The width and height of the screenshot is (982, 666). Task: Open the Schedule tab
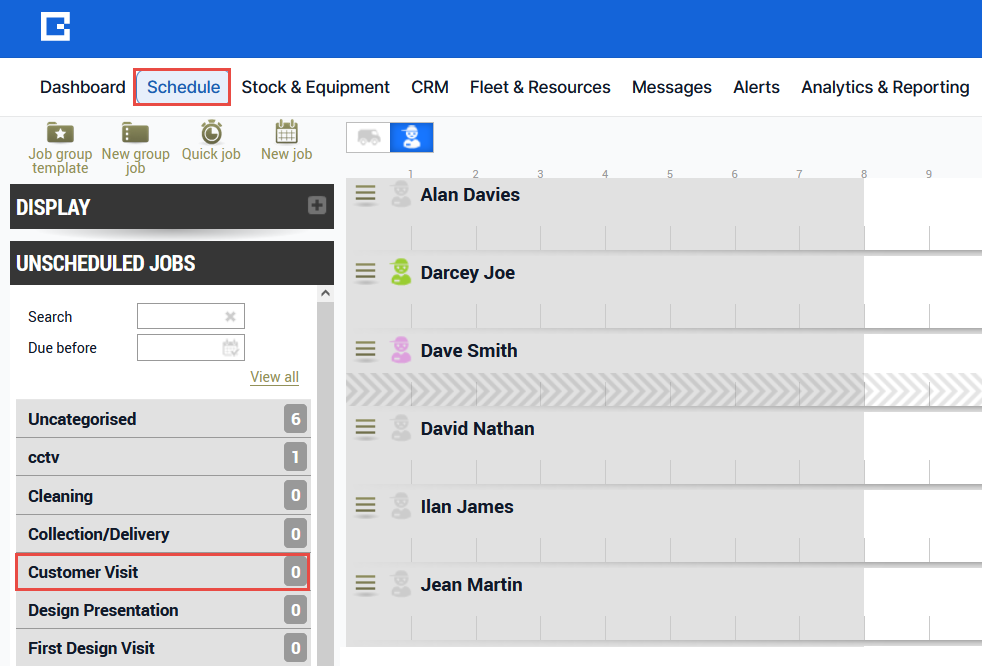tap(183, 87)
